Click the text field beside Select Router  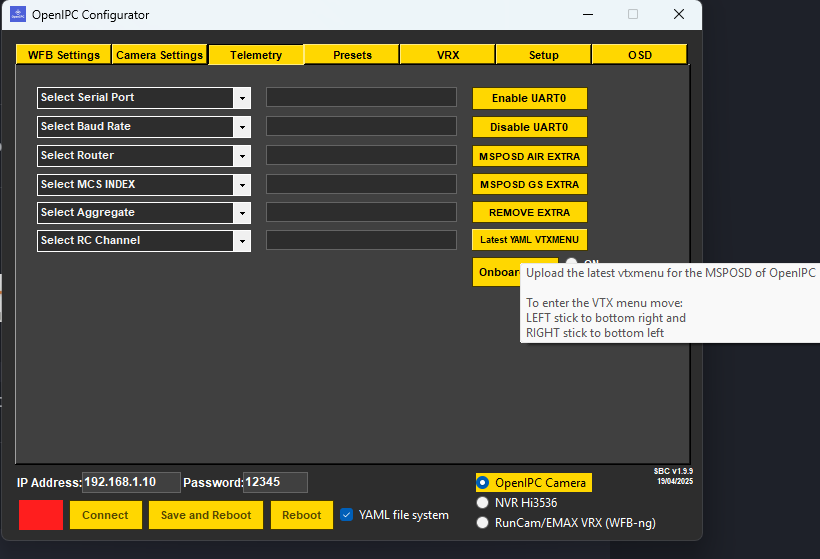click(x=361, y=155)
